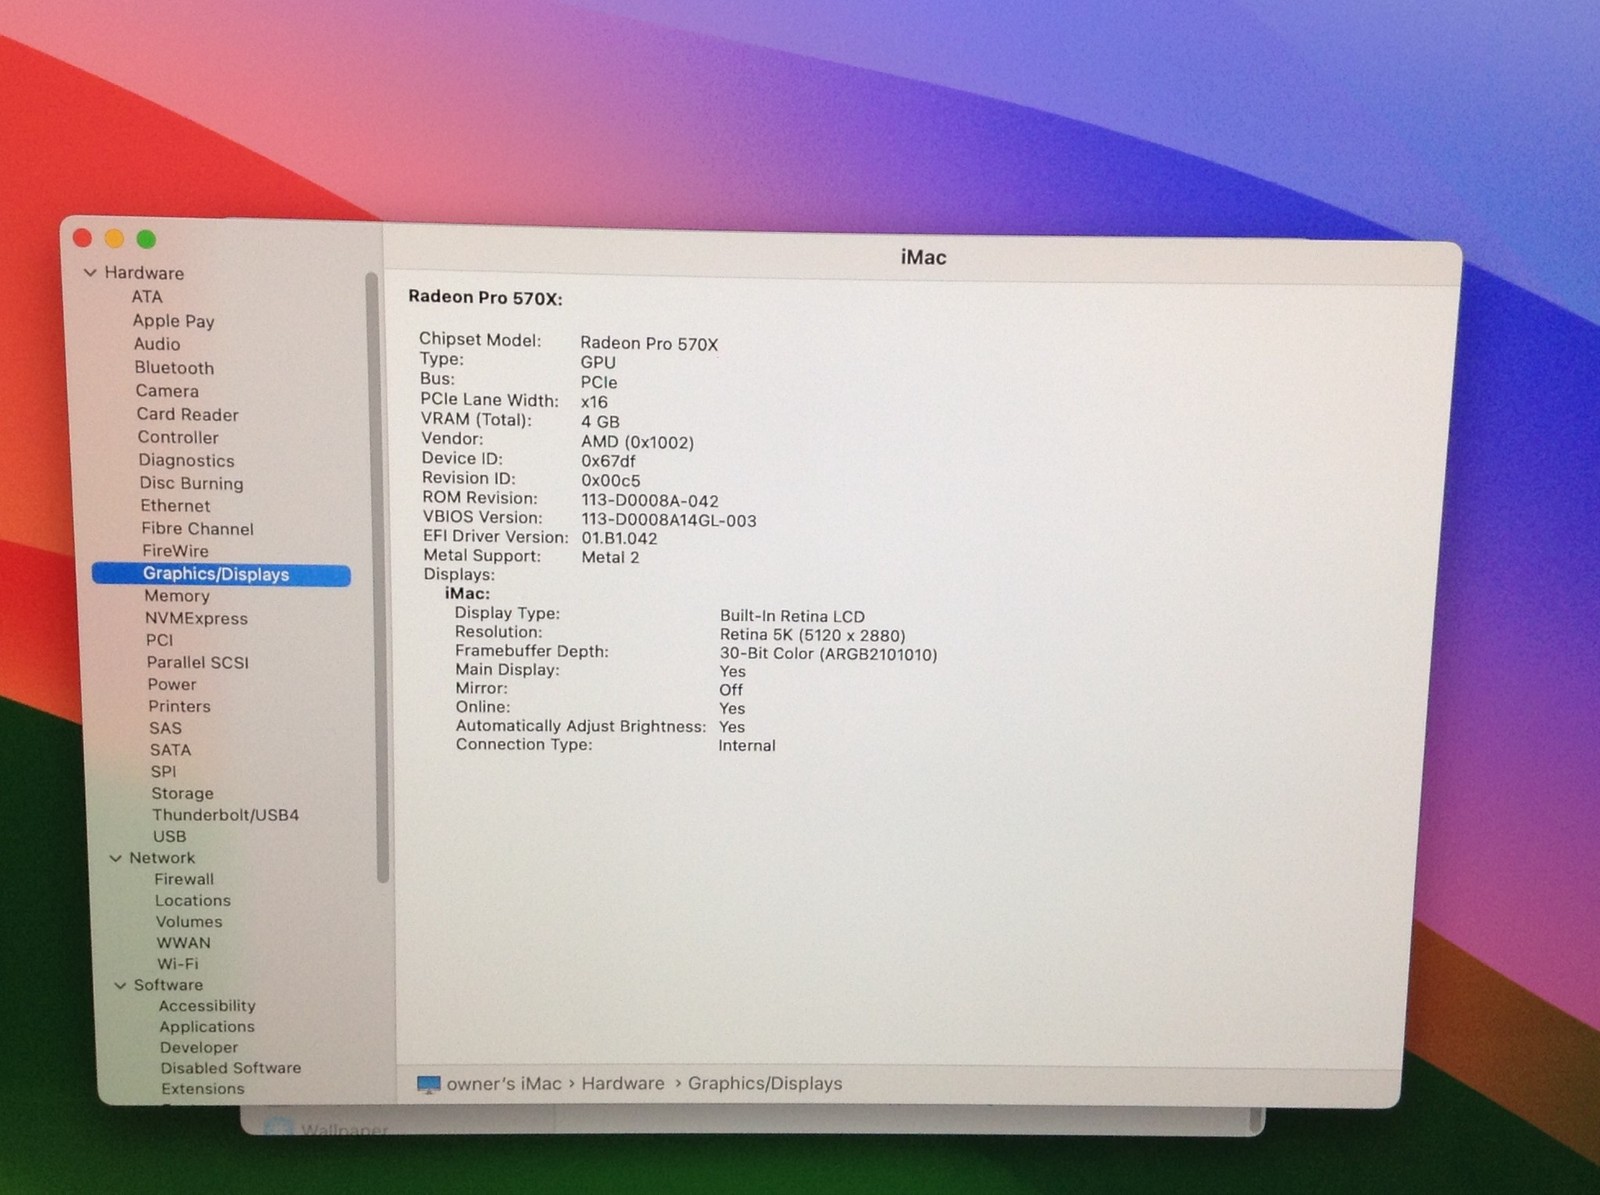The image size is (1600, 1195).
Task: Click the 30-Bit Color framebuffer value
Action: click(x=828, y=655)
